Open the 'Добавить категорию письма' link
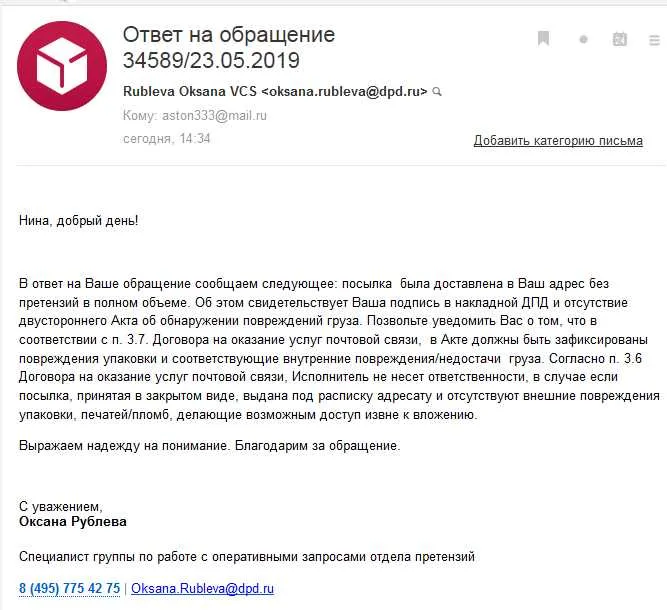This screenshot has width=667, height=610. click(x=558, y=140)
